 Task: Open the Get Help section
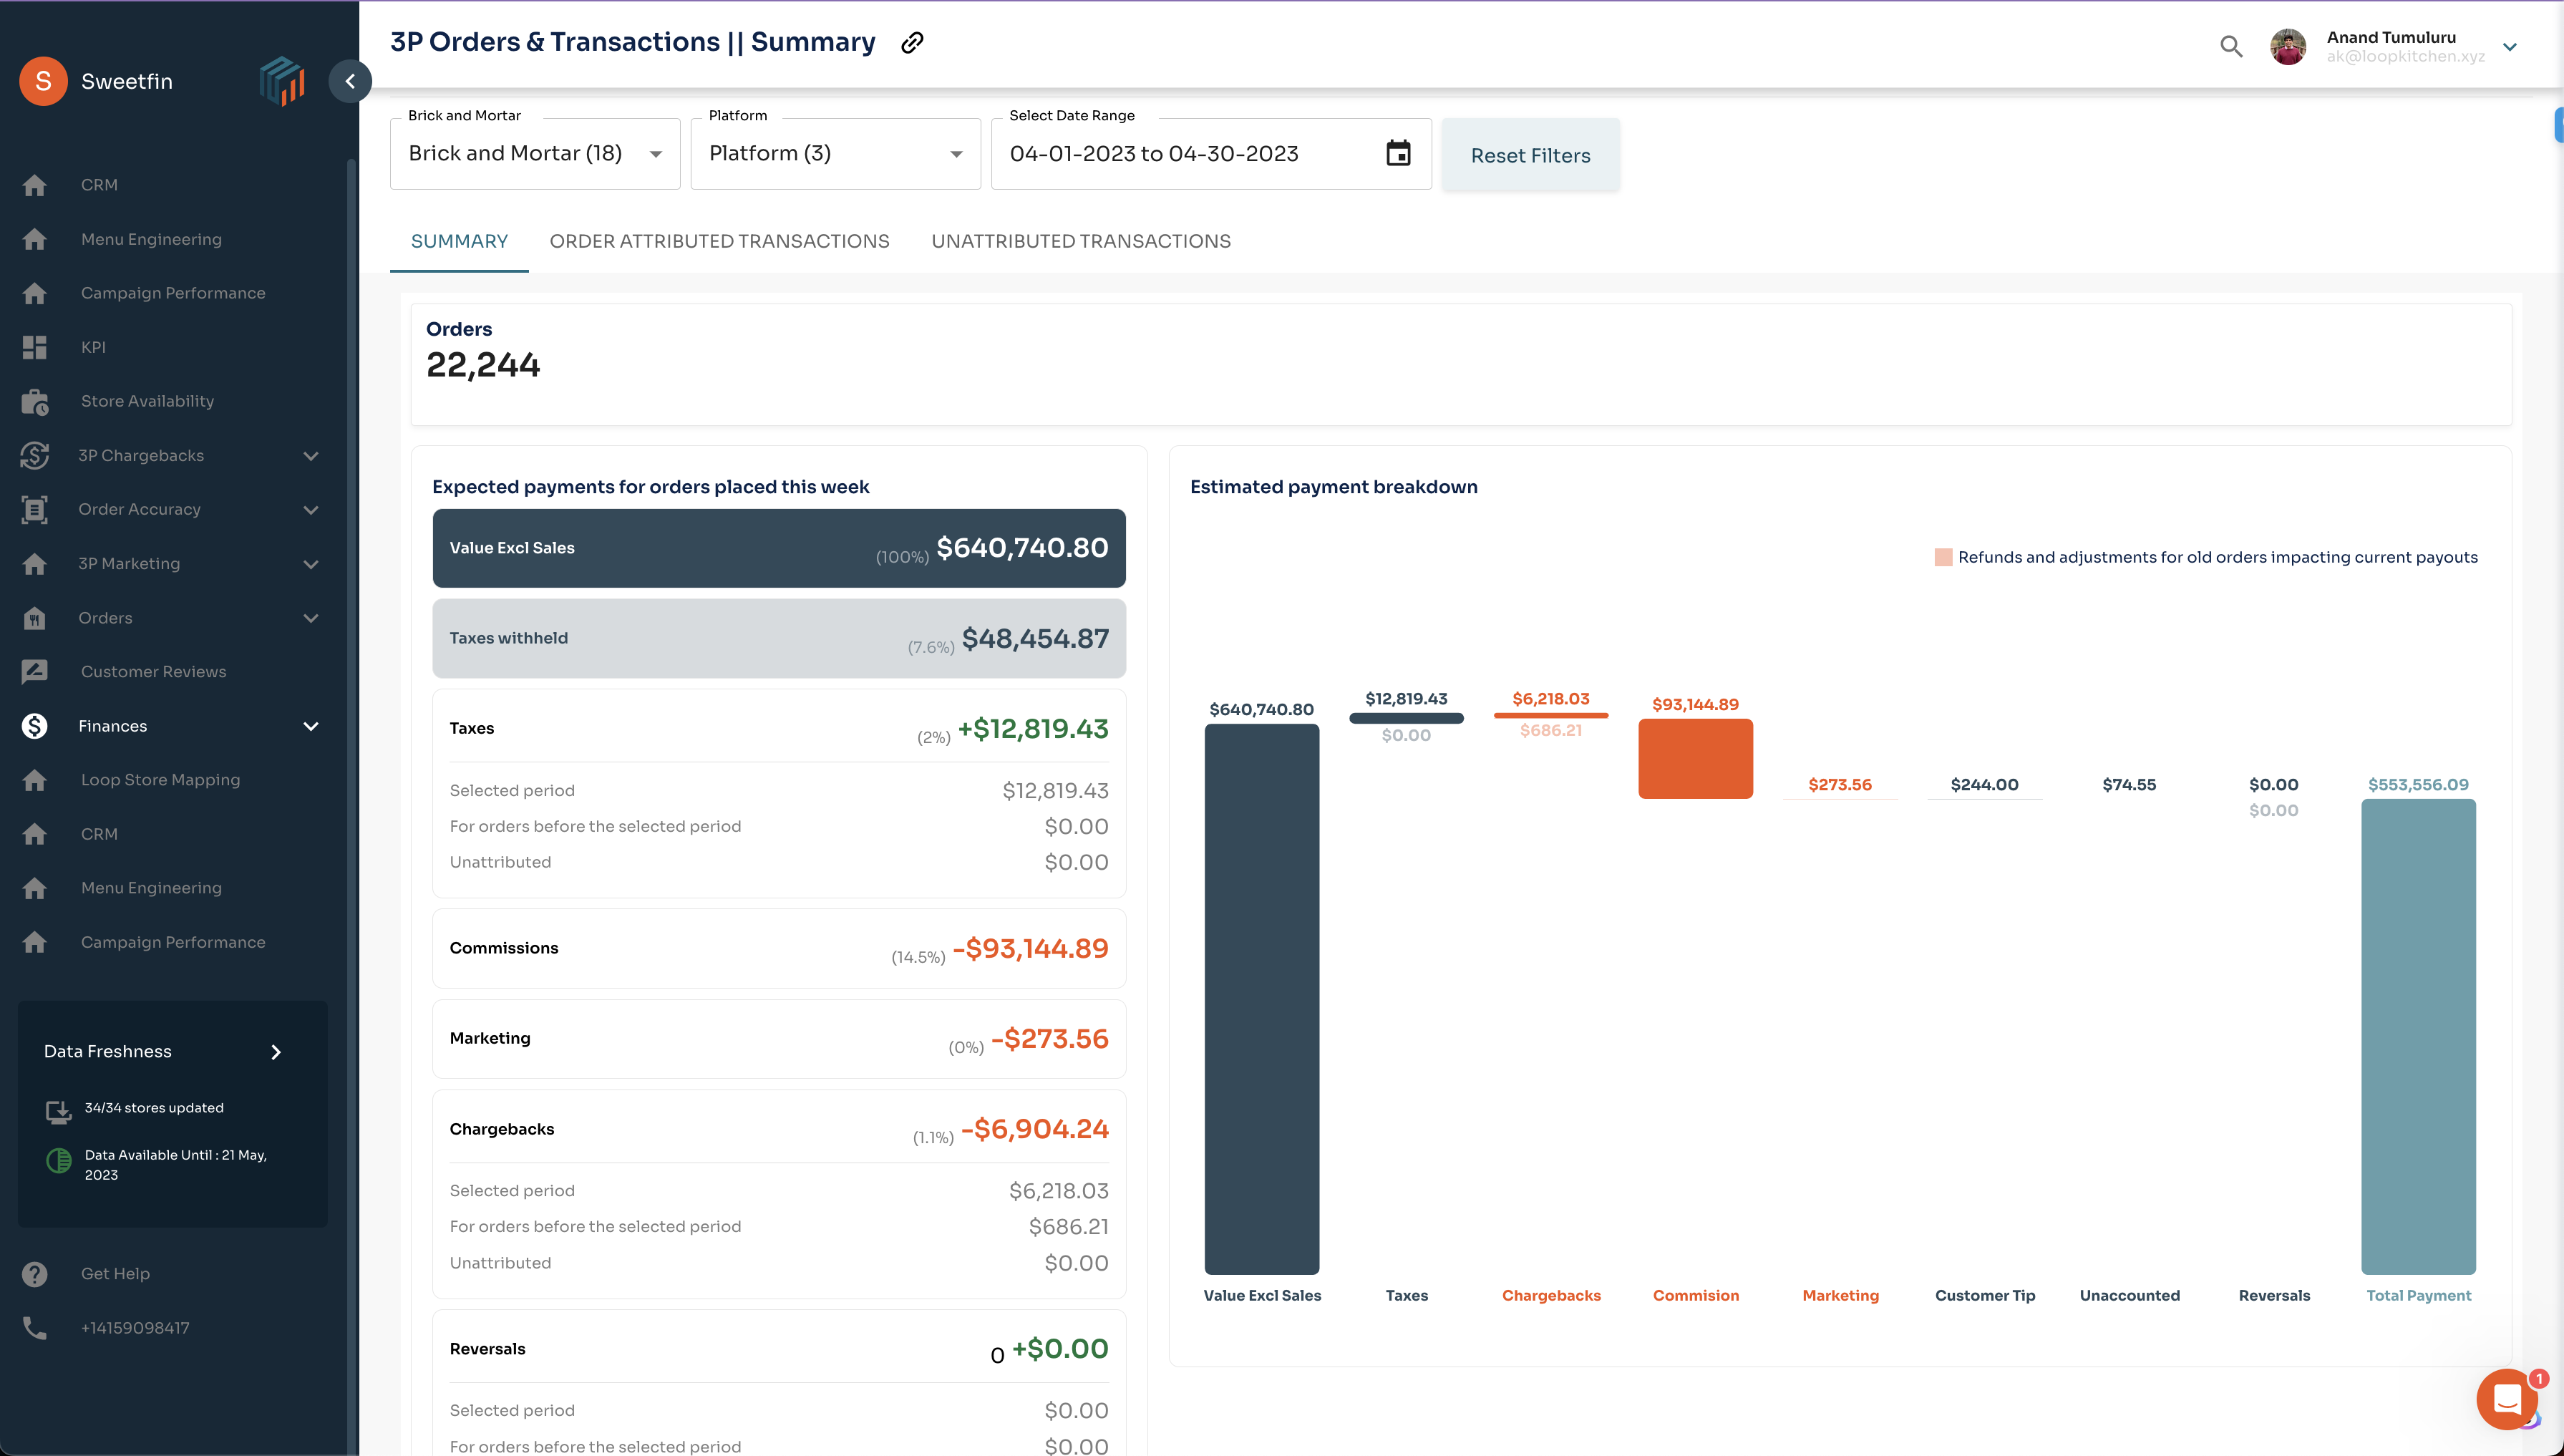[x=114, y=1273]
